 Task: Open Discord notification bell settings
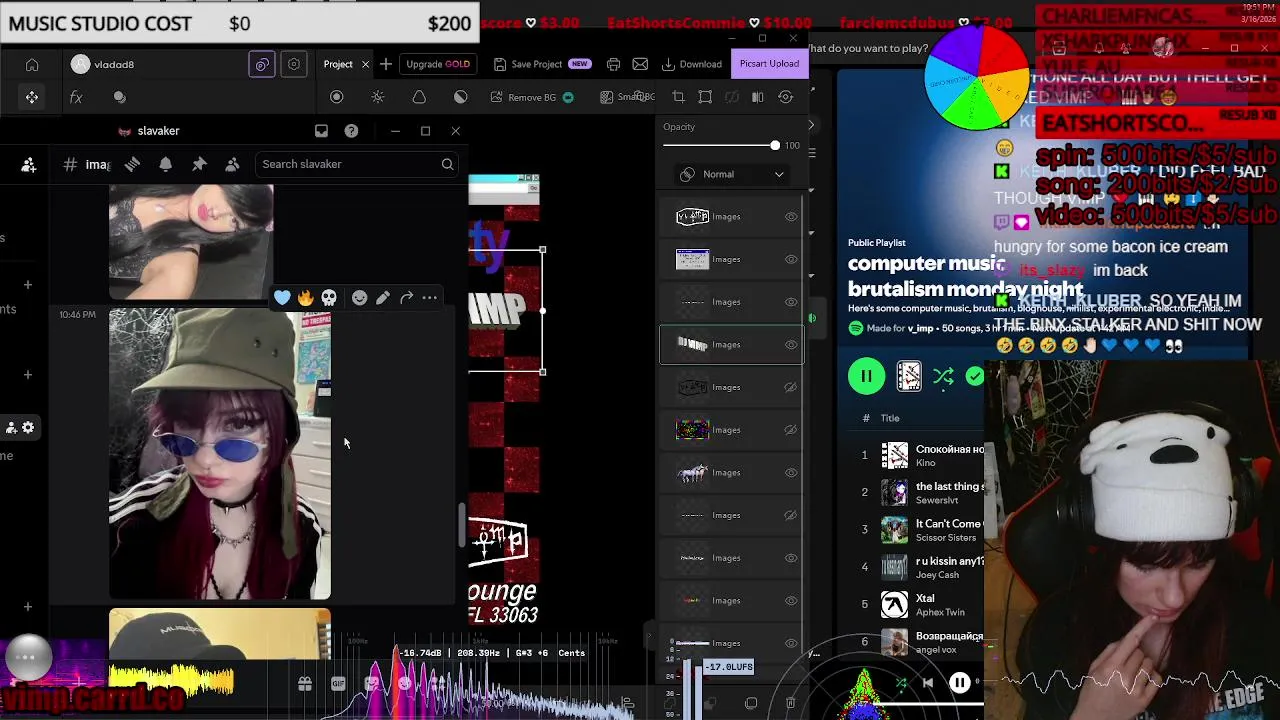click(x=166, y=164)
